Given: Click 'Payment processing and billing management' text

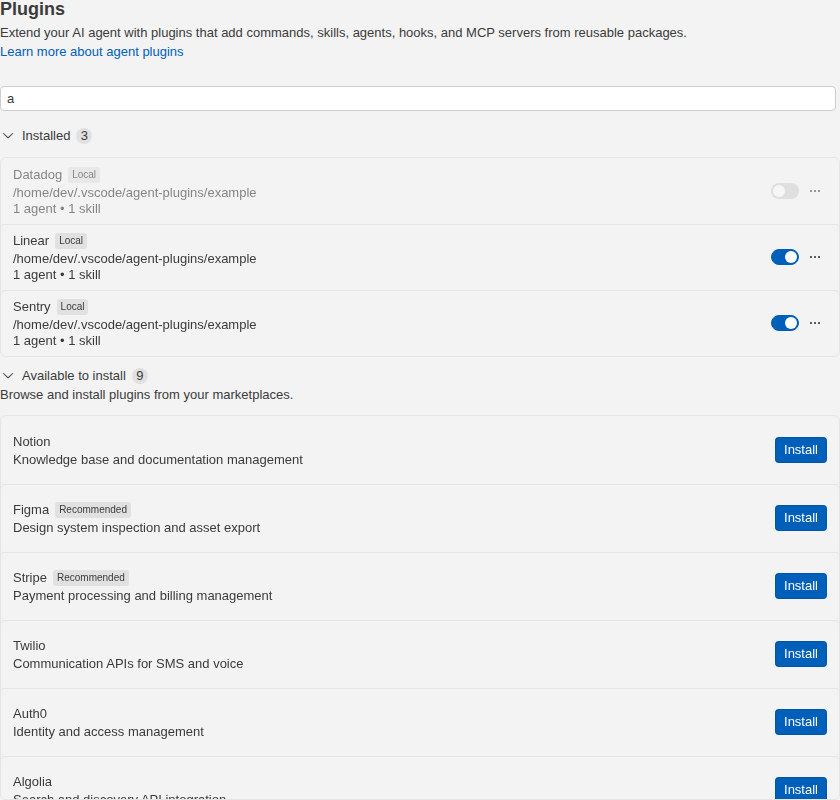Looking at the screenshot, I should tap(142, 596).
